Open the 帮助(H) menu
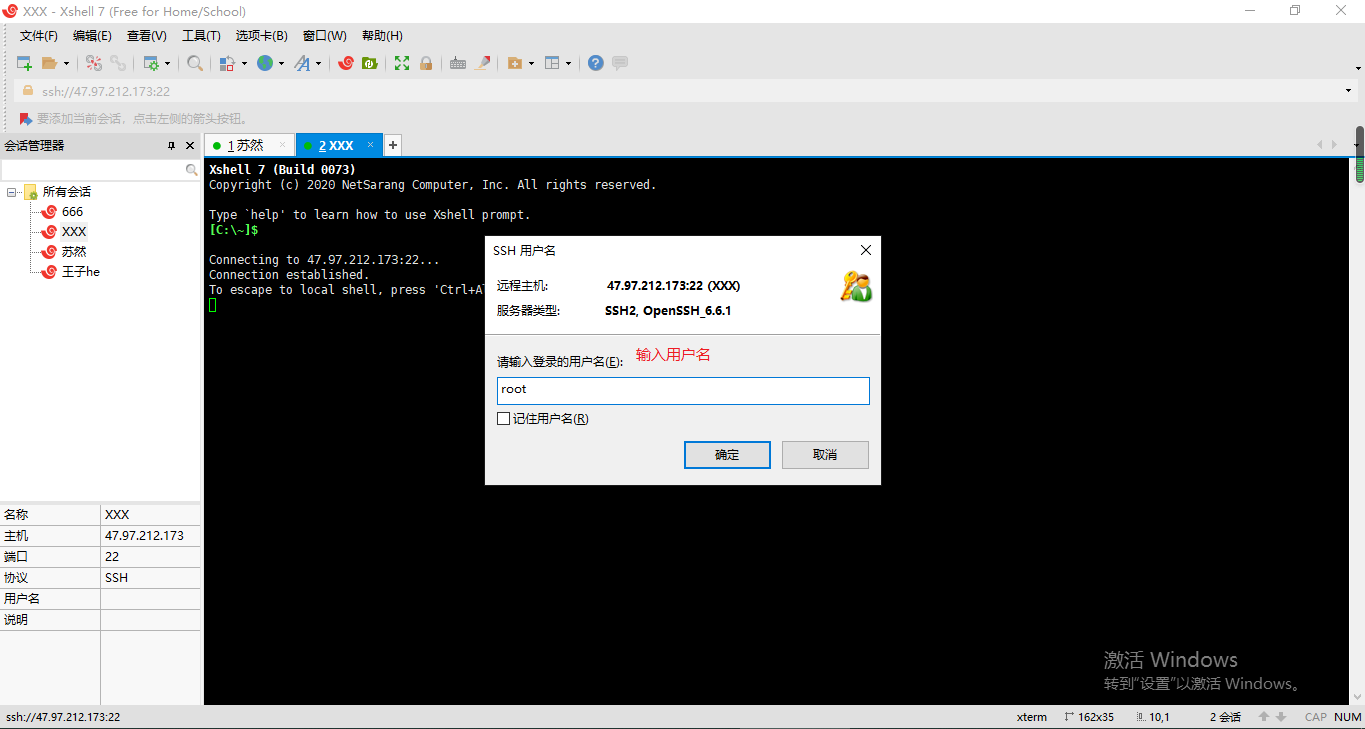 (x=382, y=36)
